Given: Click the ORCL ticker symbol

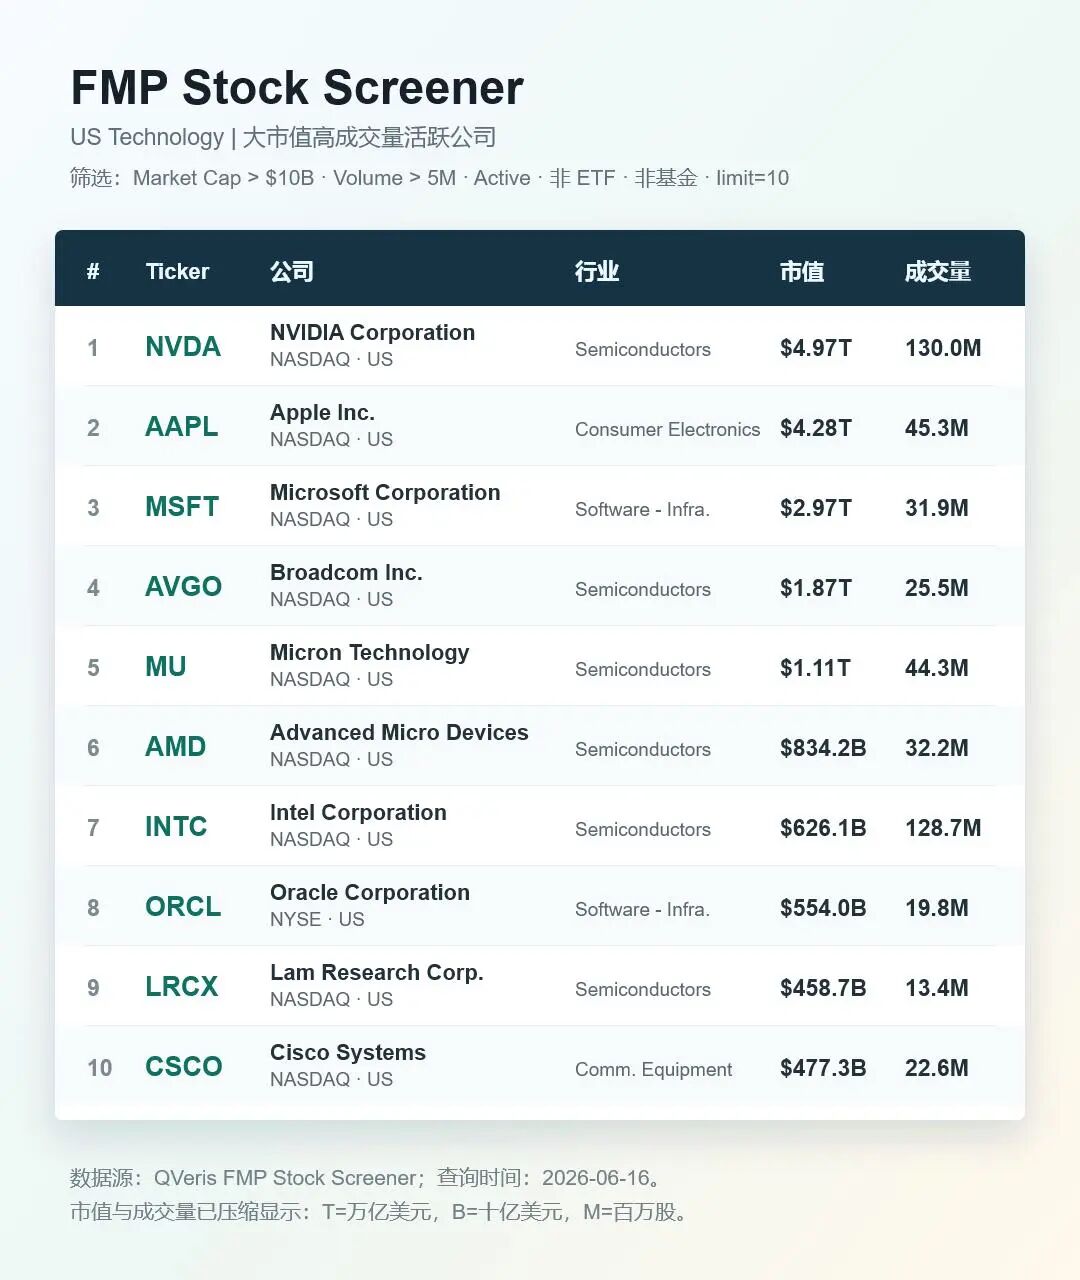Looking at the screenshot, I should coord(183,907).
